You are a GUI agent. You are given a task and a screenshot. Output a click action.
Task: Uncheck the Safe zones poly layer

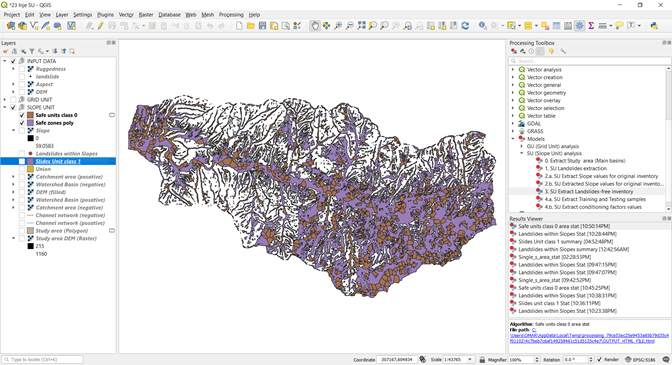click(22, 123)
